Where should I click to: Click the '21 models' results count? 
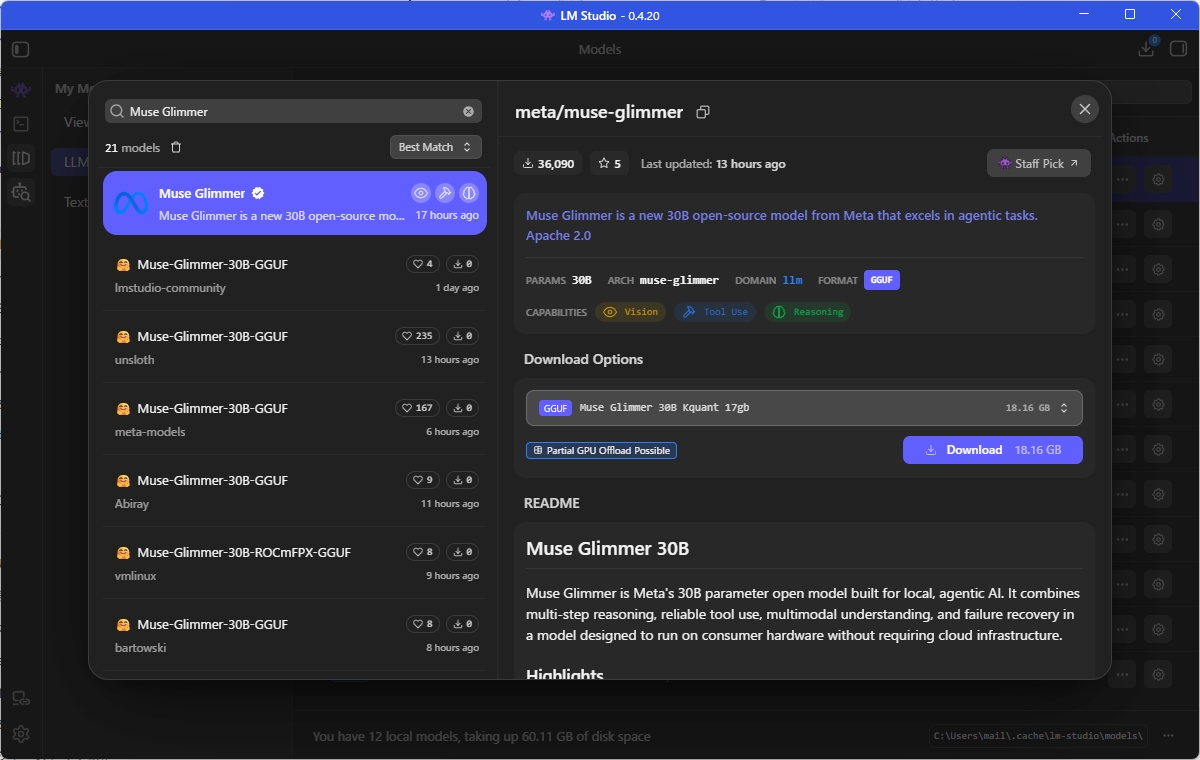click(132, 148)
